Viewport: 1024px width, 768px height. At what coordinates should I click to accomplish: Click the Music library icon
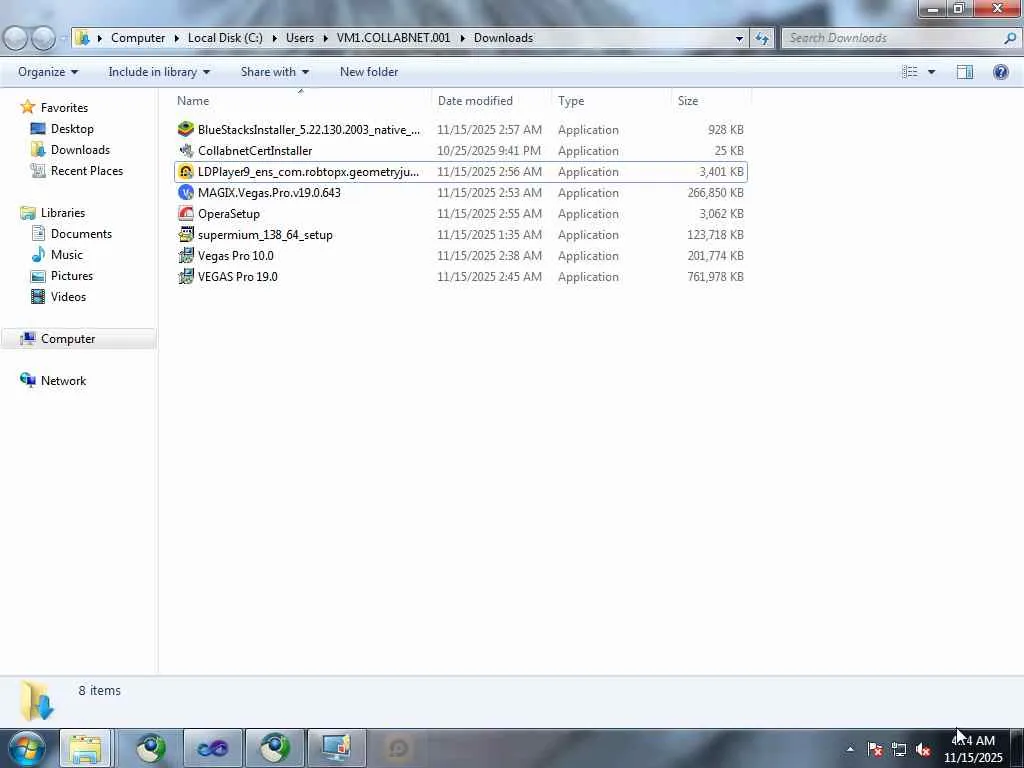pyautogui.click(x=38, y=255)
